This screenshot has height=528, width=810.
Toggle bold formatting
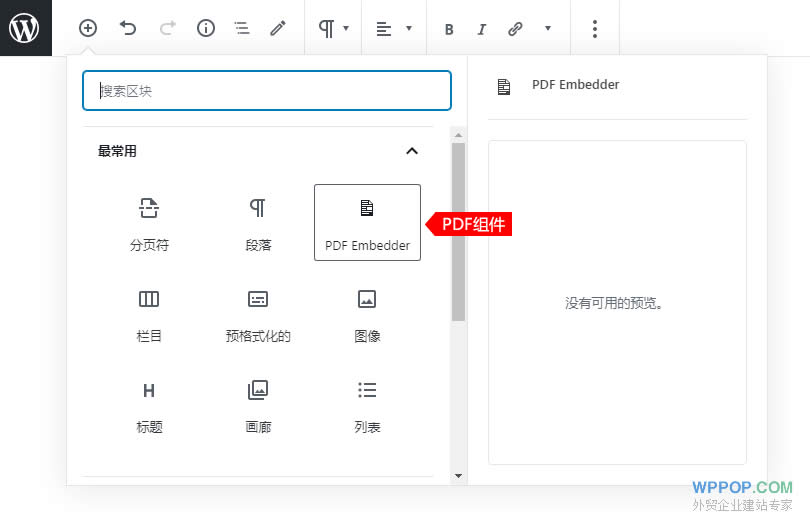tap(449, 29)
